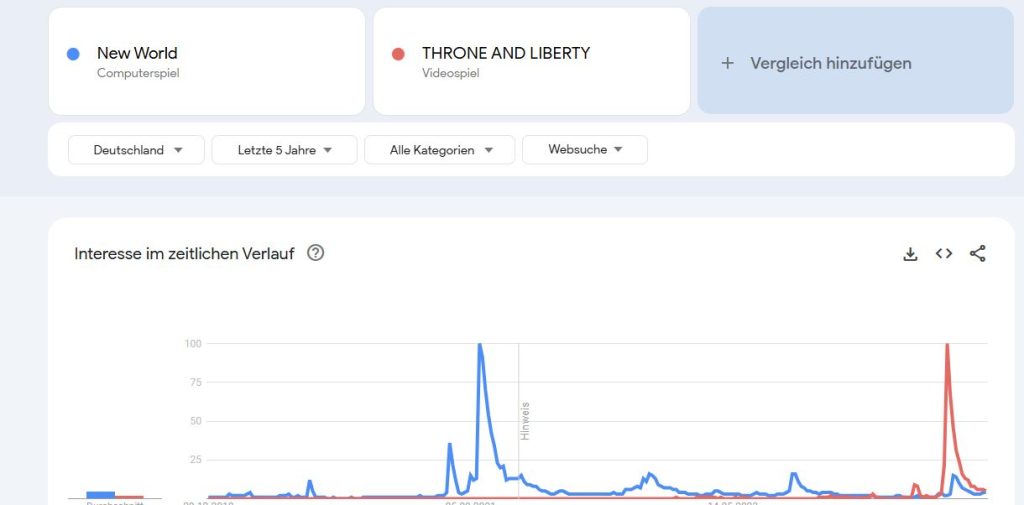Open the Alle Kategorien dropdown
This screenshot has width=1024, height=505.
click(440, 150)
